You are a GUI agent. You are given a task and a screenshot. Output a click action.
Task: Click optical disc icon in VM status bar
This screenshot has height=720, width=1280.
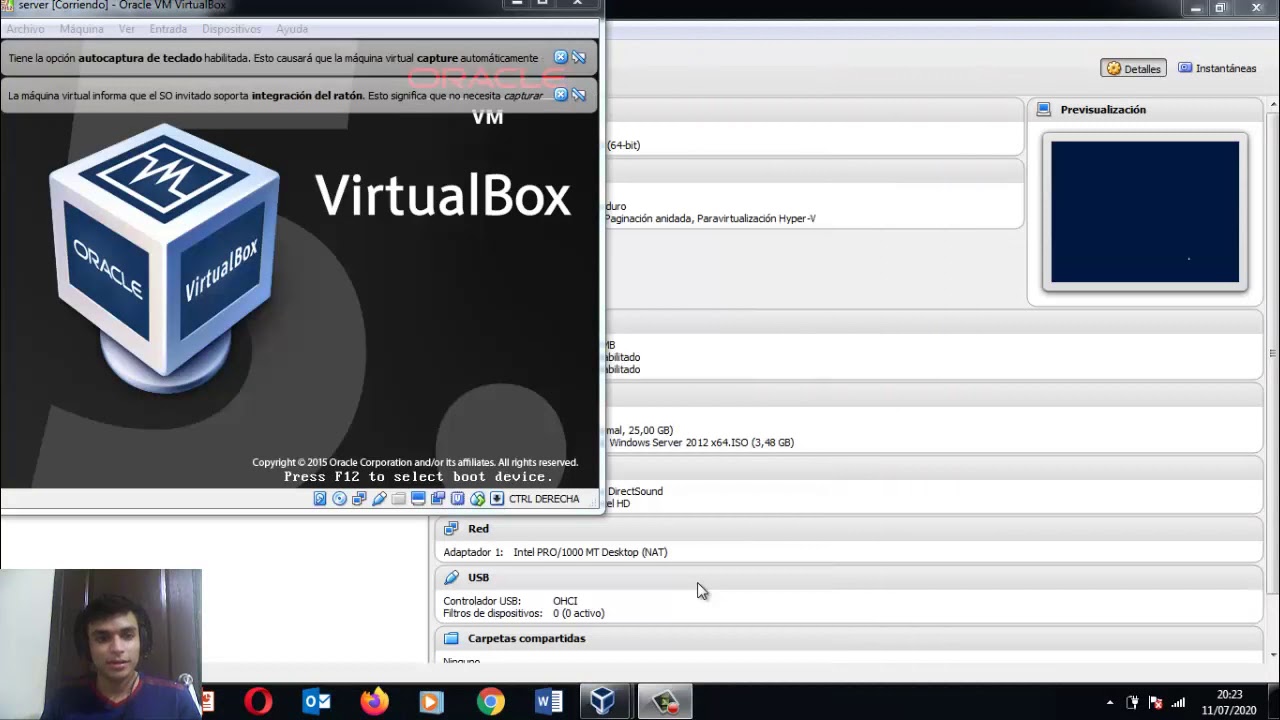[x=340, y=498]
